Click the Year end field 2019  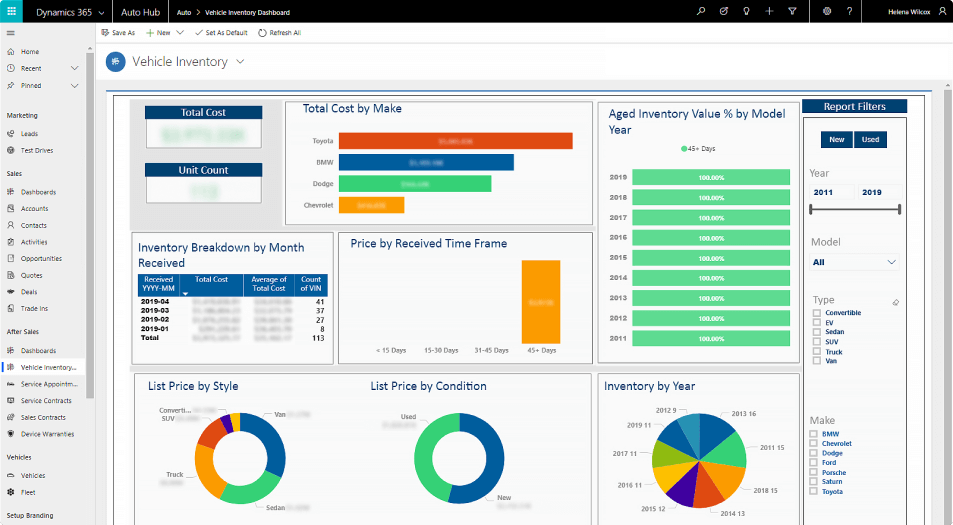click(x=879, y=192)
